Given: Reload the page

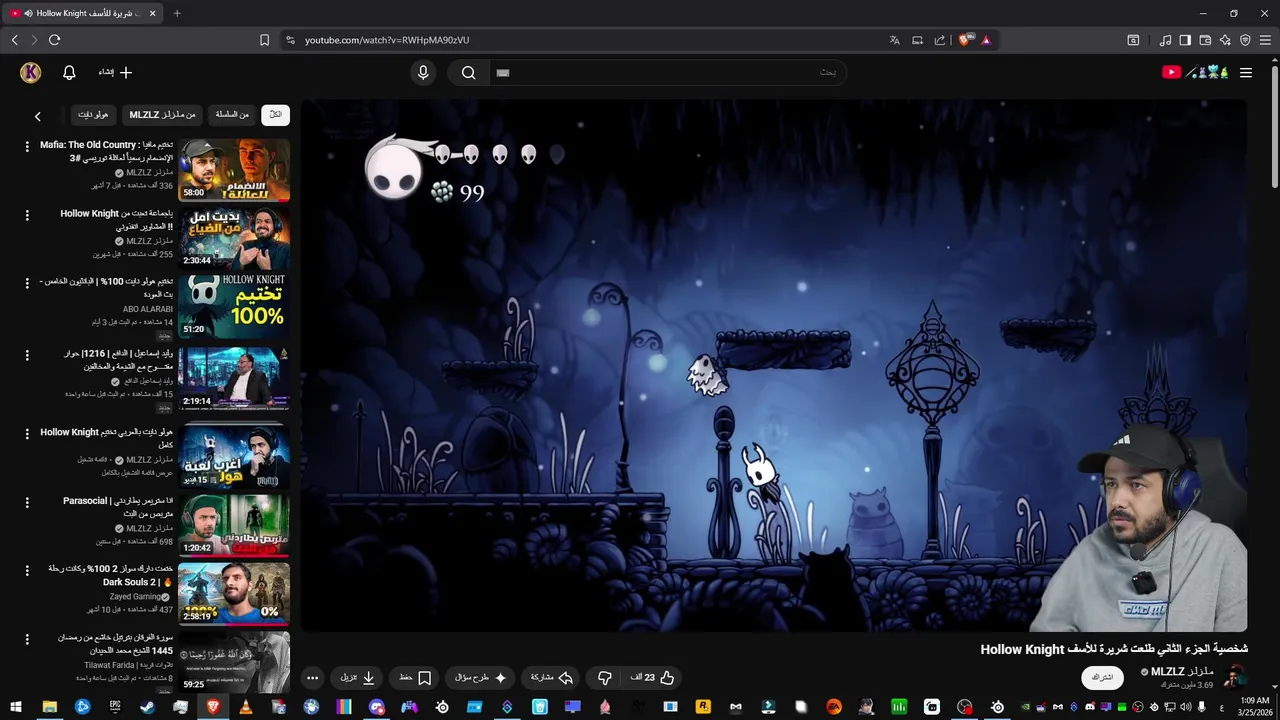Looking at the screenshot, I should pyautogui.click(x=54, y=40).
